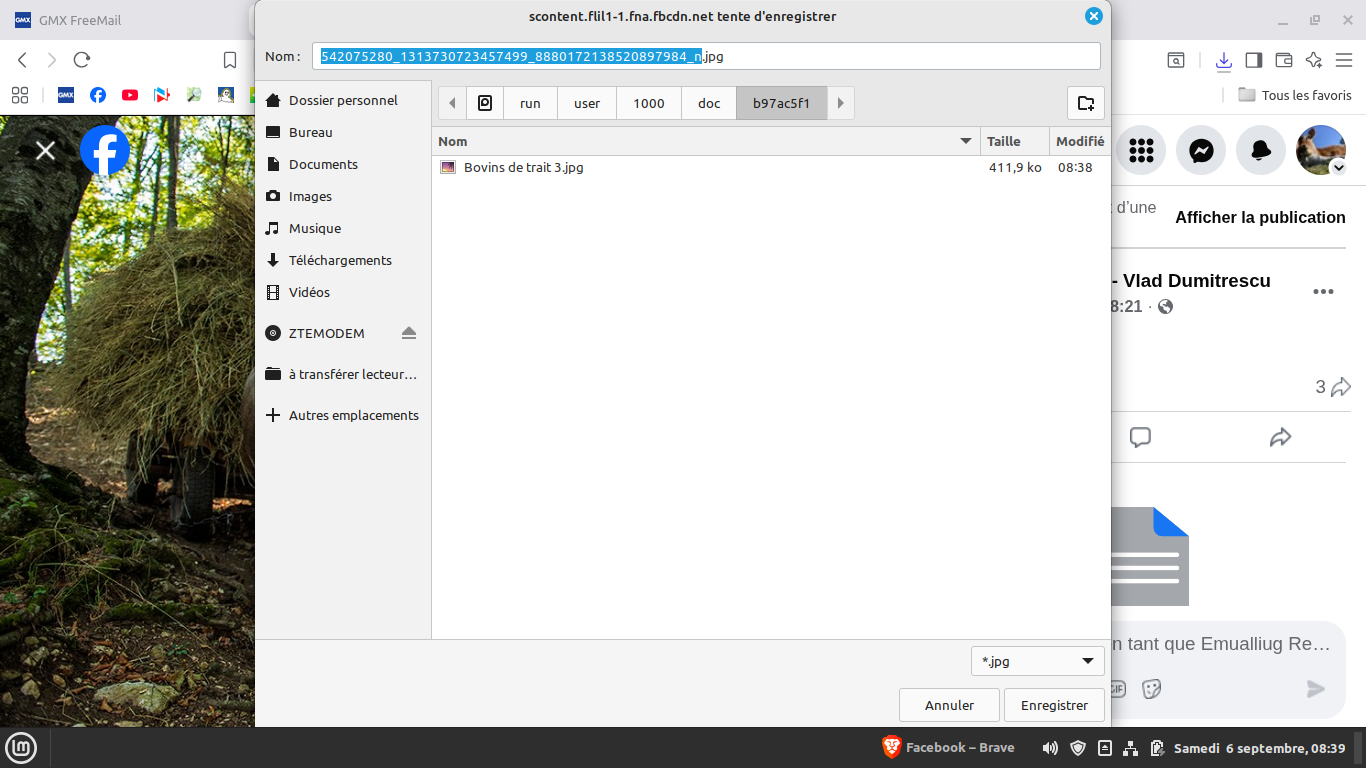Select Téléchargements in the sidebar
Viewport: 1366px width, 768px height.
click(340, 260)
